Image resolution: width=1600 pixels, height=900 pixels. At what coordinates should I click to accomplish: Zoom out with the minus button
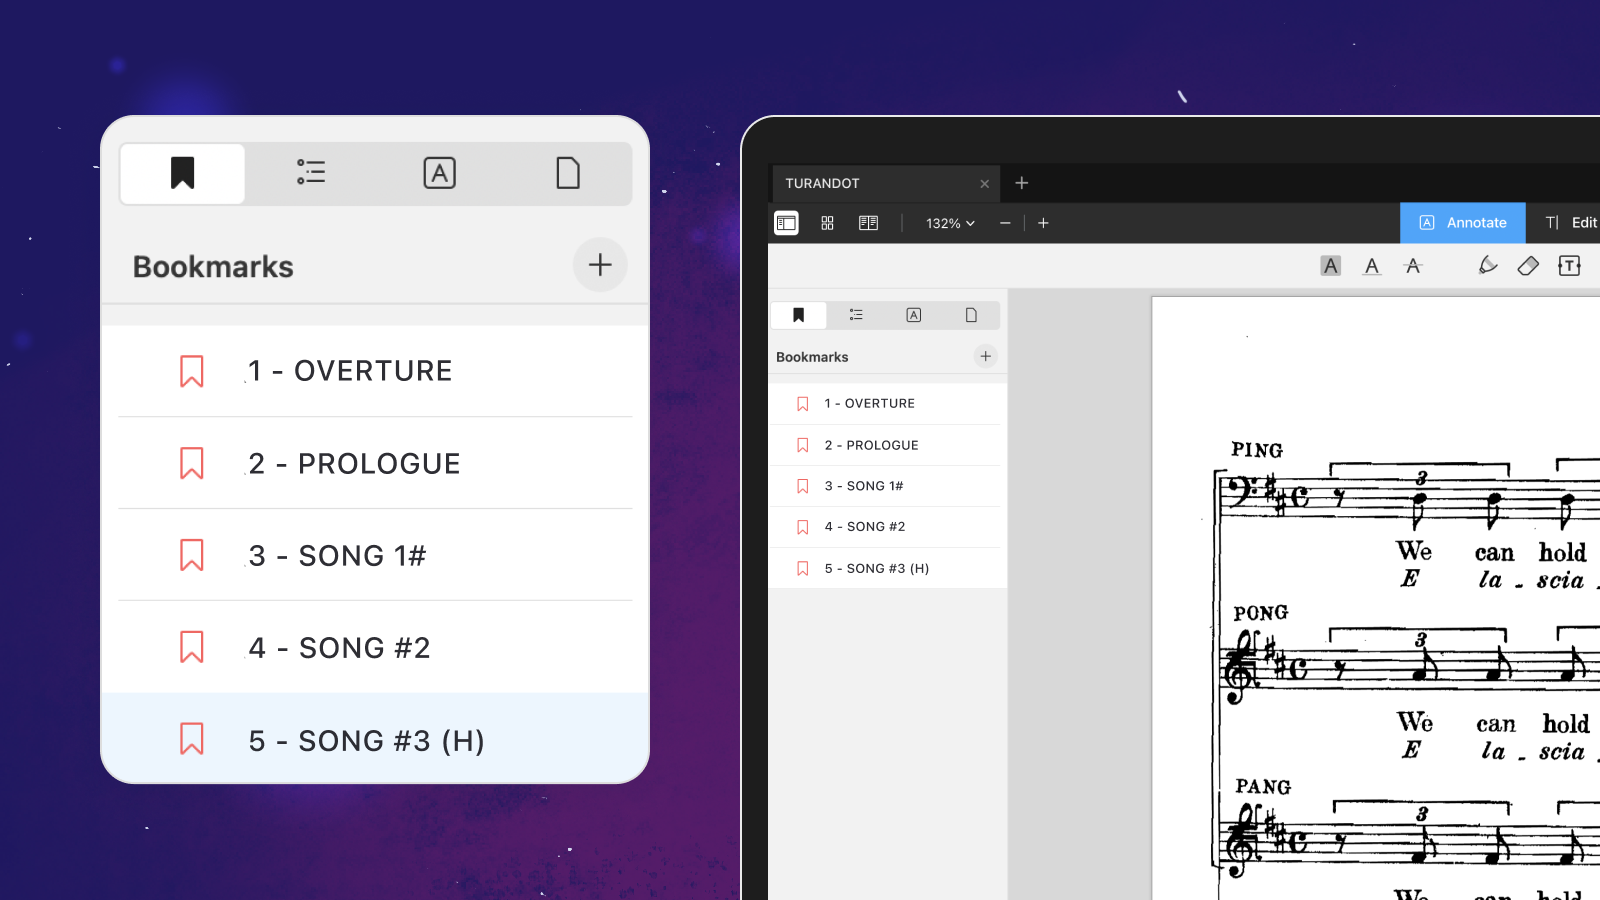coord(1005,223)
